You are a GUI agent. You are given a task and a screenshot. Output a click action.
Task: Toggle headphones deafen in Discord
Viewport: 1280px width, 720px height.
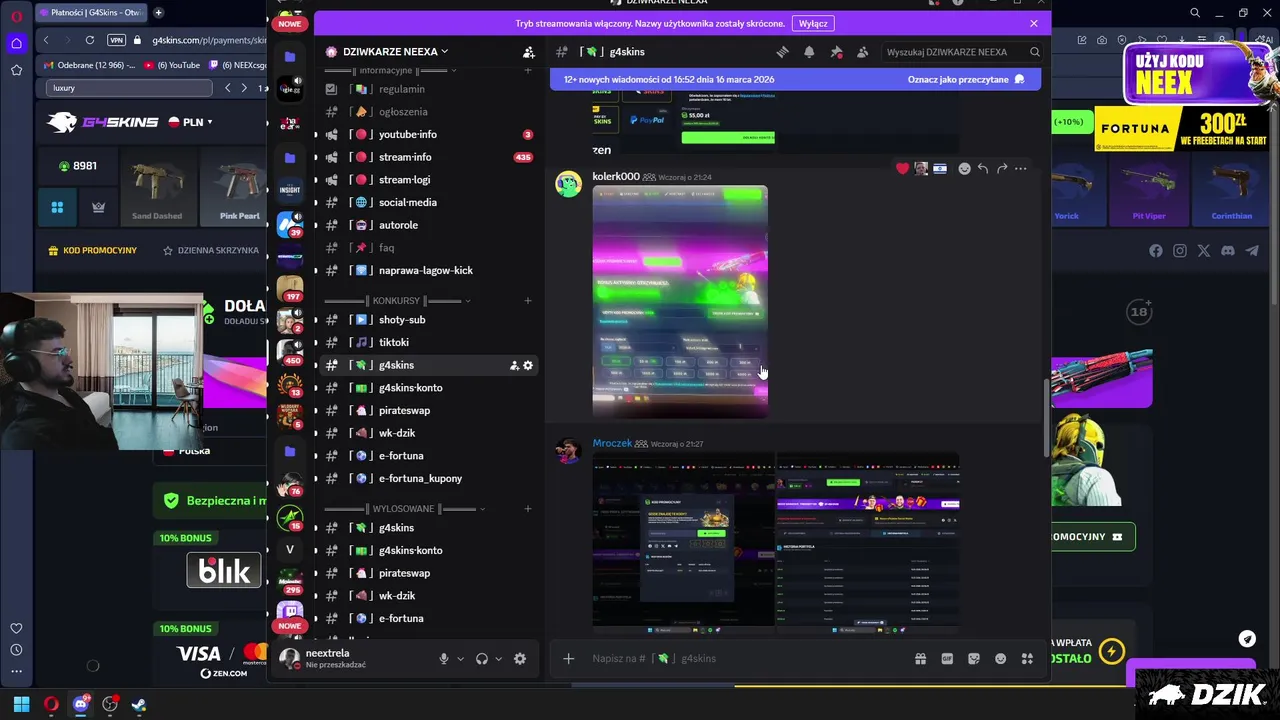[x=482, y=659]
